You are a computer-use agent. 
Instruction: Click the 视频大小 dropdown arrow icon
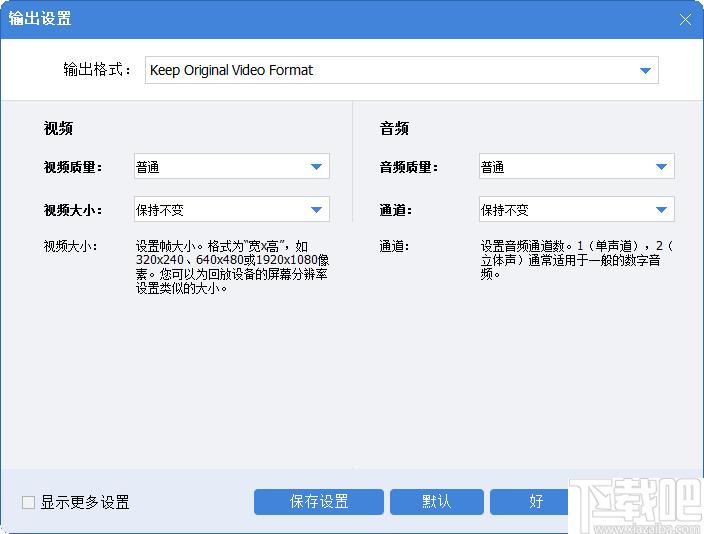click(x=316, y=210)
